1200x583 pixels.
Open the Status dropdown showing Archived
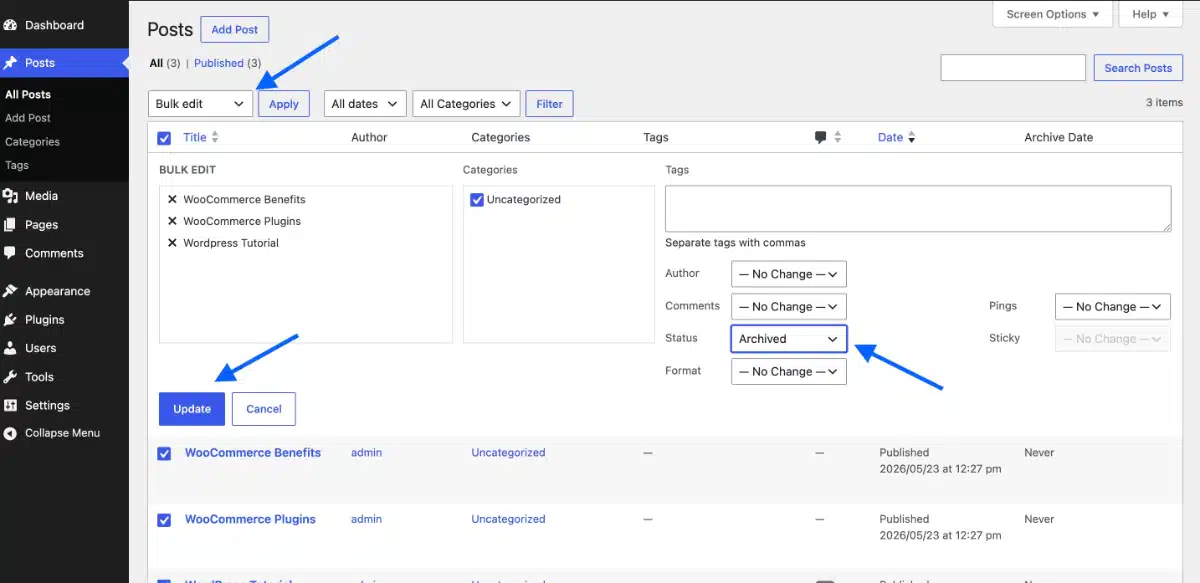tap(789, 339)
